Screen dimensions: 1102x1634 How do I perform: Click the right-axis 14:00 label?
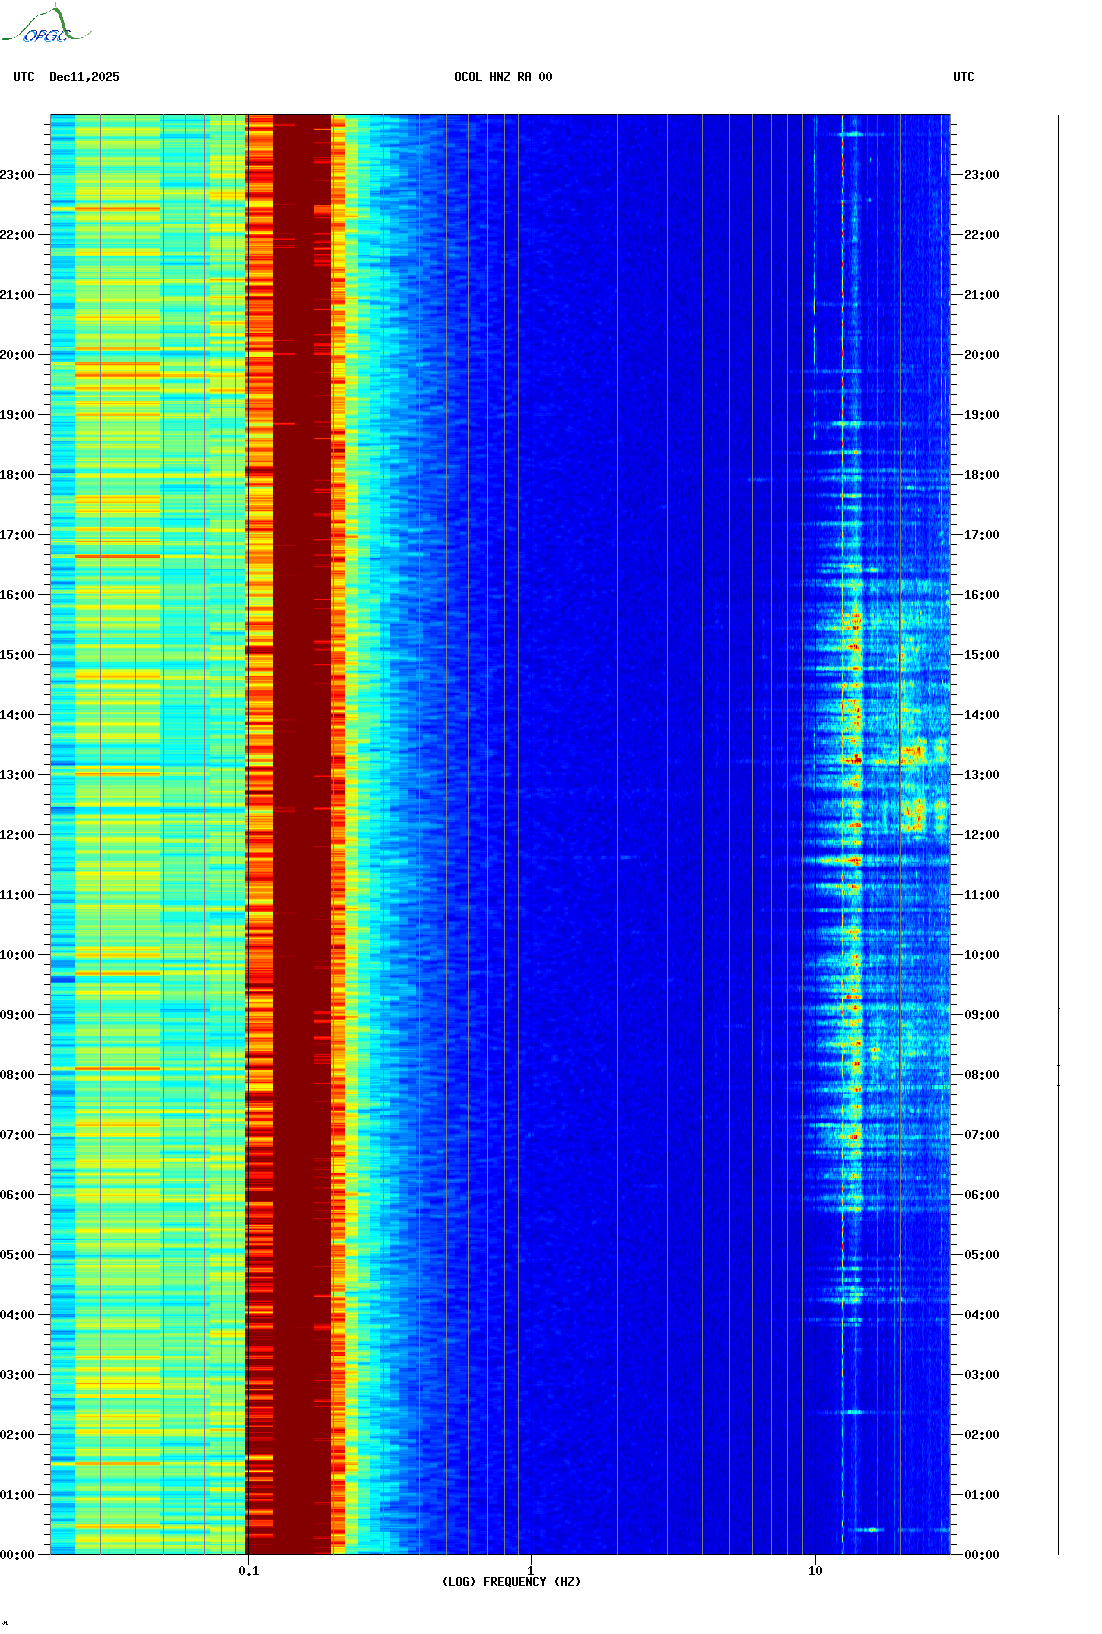[x=982, y=715]
